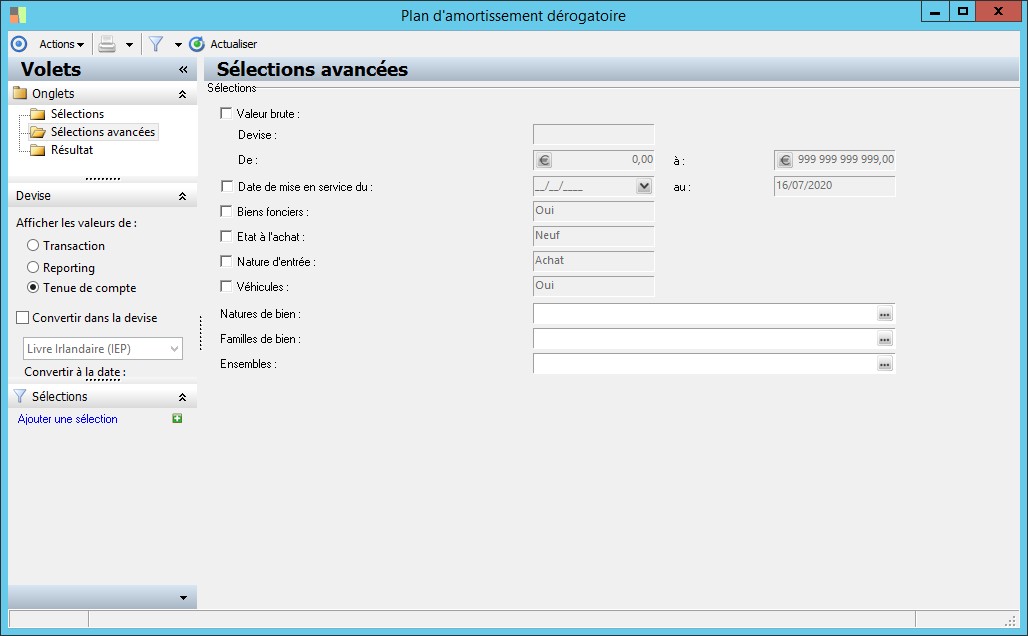Select the Tenue de compte radio button
Image resolution: width=1028 pixels, height=636 pixels.
pyautogui.click(x=33, y=287)
